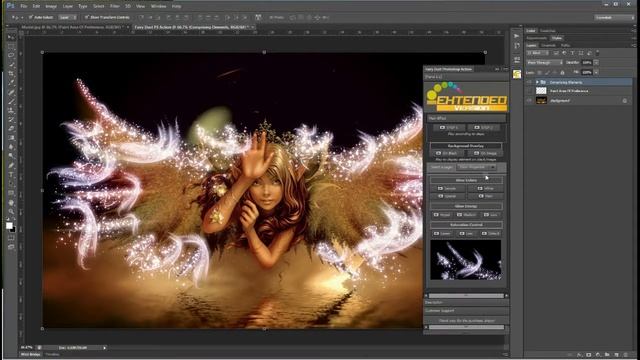Select the Eyedropper tool
The width and height of the screenshot is (640, 360).
(11, 83)
